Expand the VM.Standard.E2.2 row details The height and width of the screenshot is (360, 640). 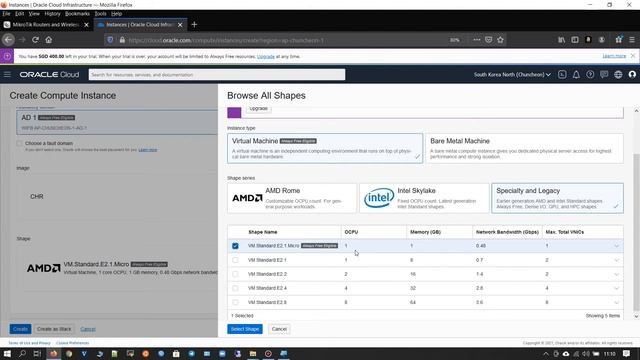point(616,274)
